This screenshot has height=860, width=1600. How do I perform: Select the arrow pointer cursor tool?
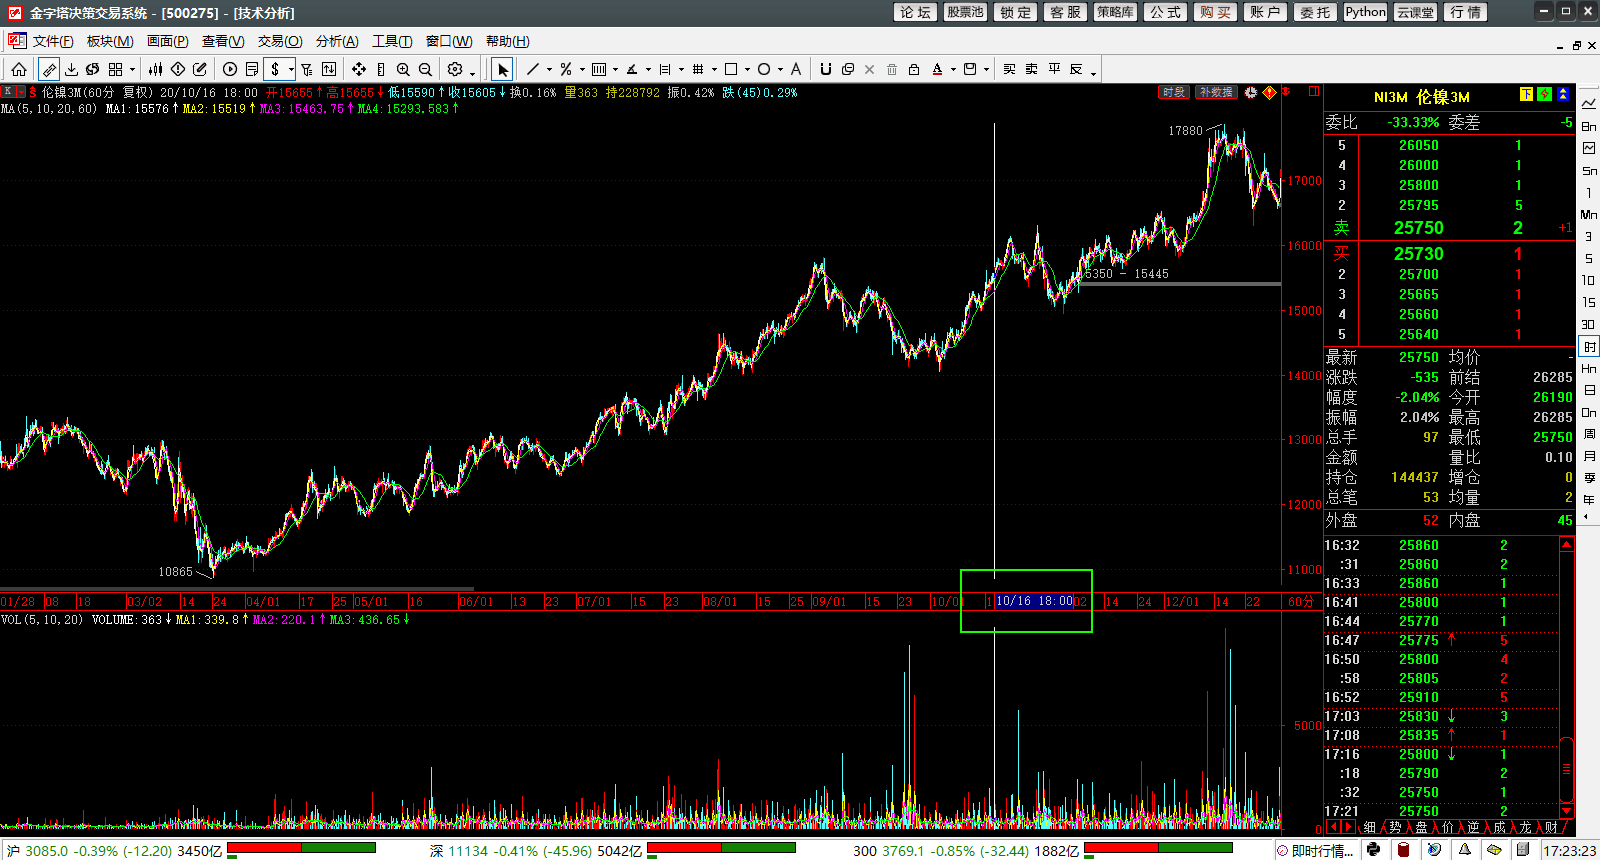[x=502, y=69]
